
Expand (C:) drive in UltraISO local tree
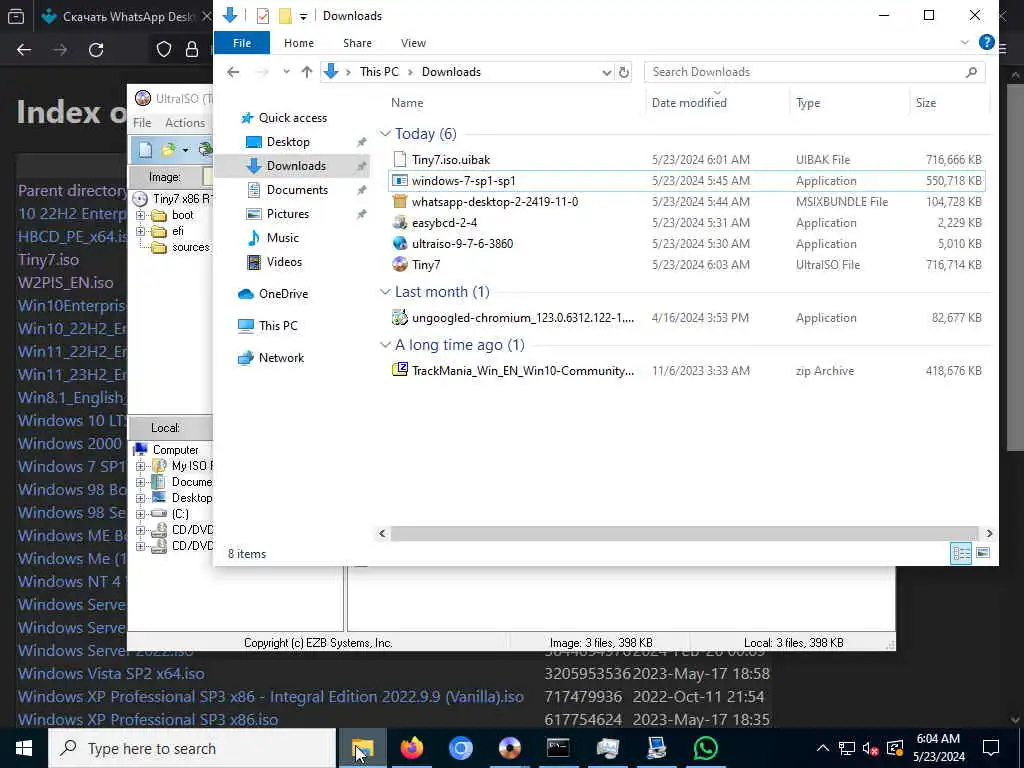coord(140,514)
